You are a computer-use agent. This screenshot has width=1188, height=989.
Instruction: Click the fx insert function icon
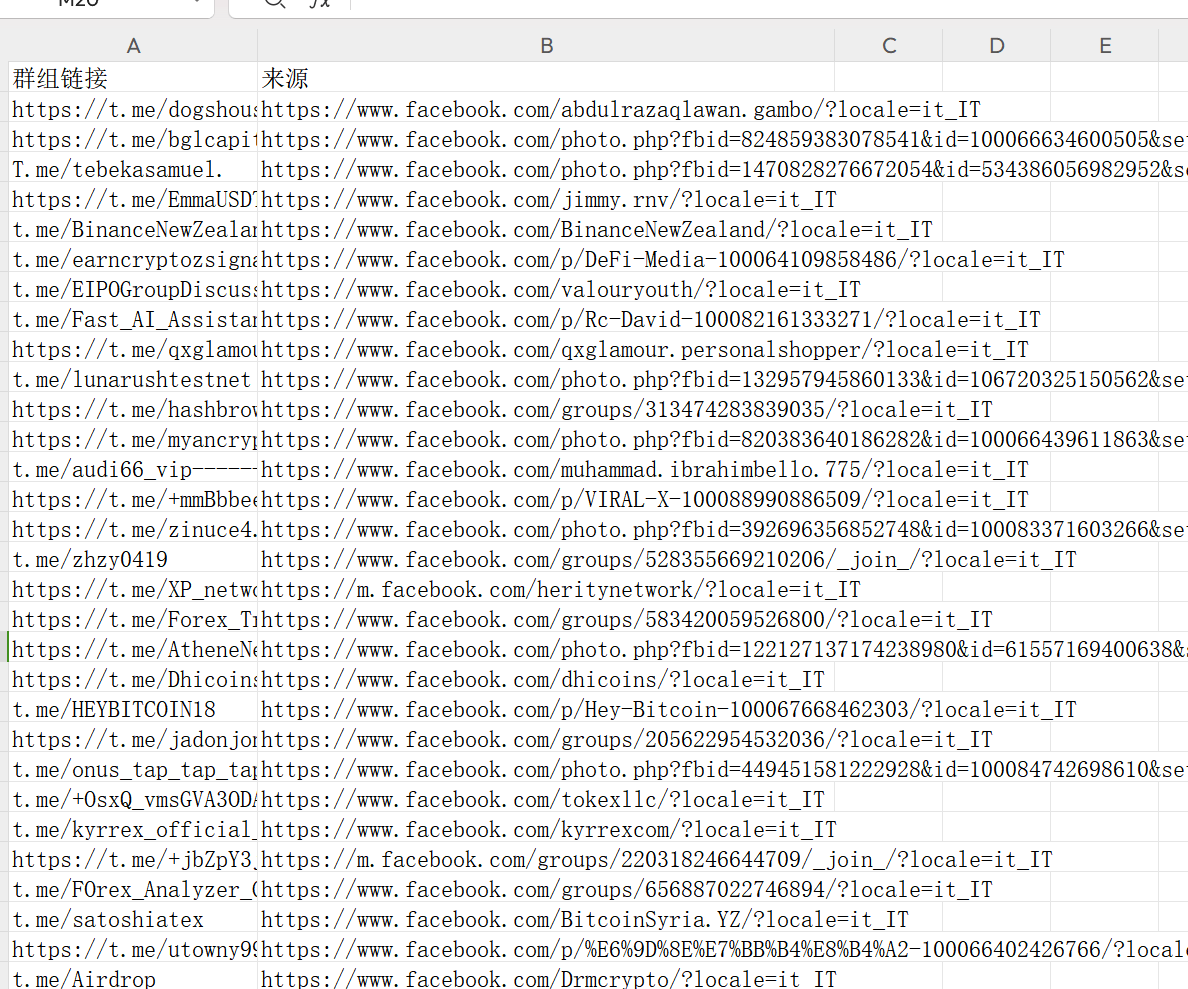click(x=320, y=3)
